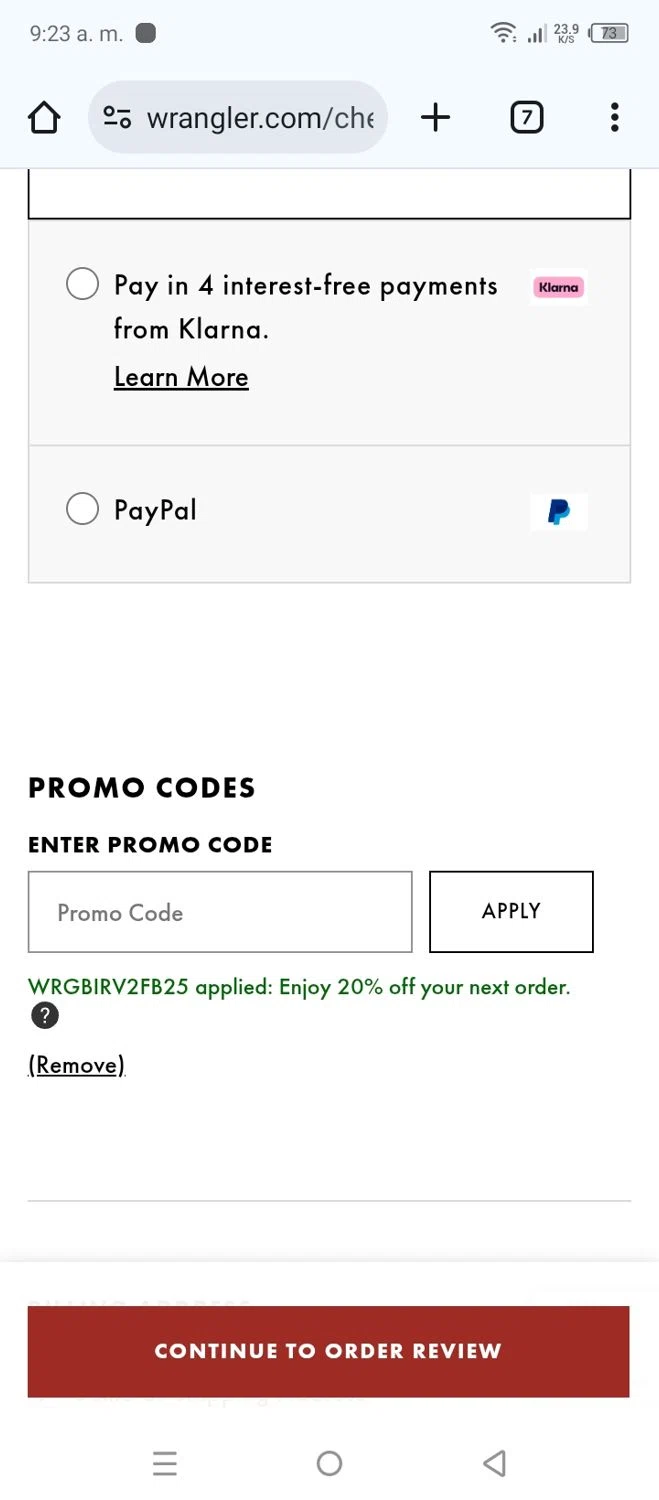Select Klarna pay in 4 radio button

[x=82, y=284]
